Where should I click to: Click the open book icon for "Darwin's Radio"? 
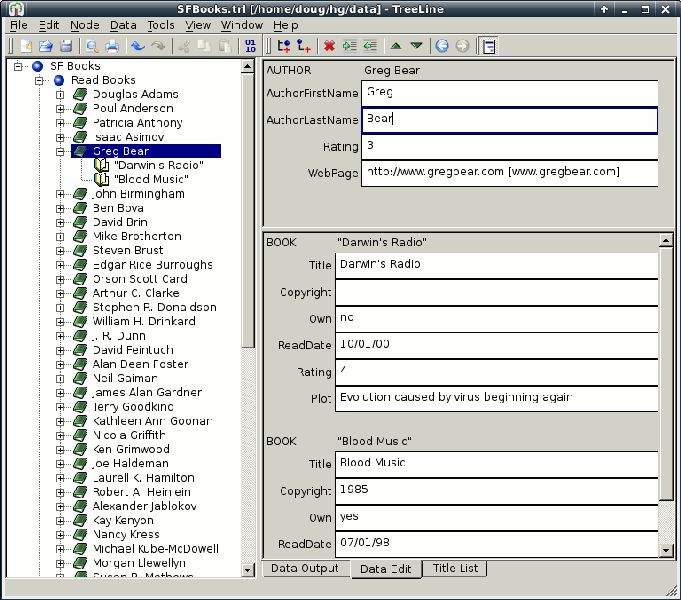(x=102, y=165)
